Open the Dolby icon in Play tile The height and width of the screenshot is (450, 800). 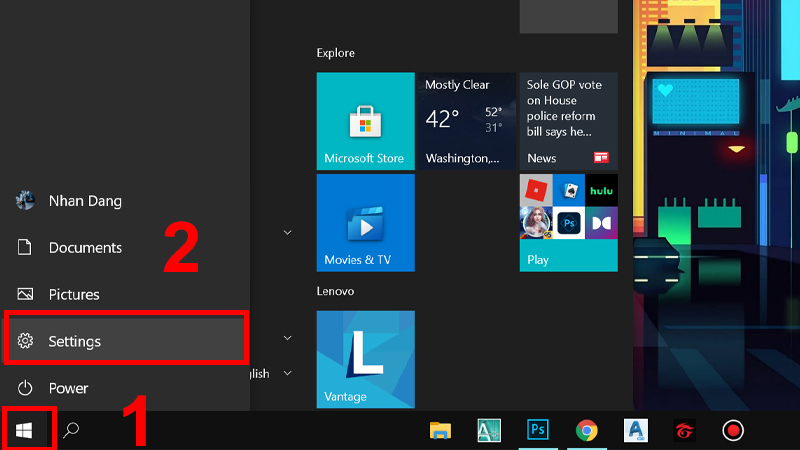click(602, 223)
